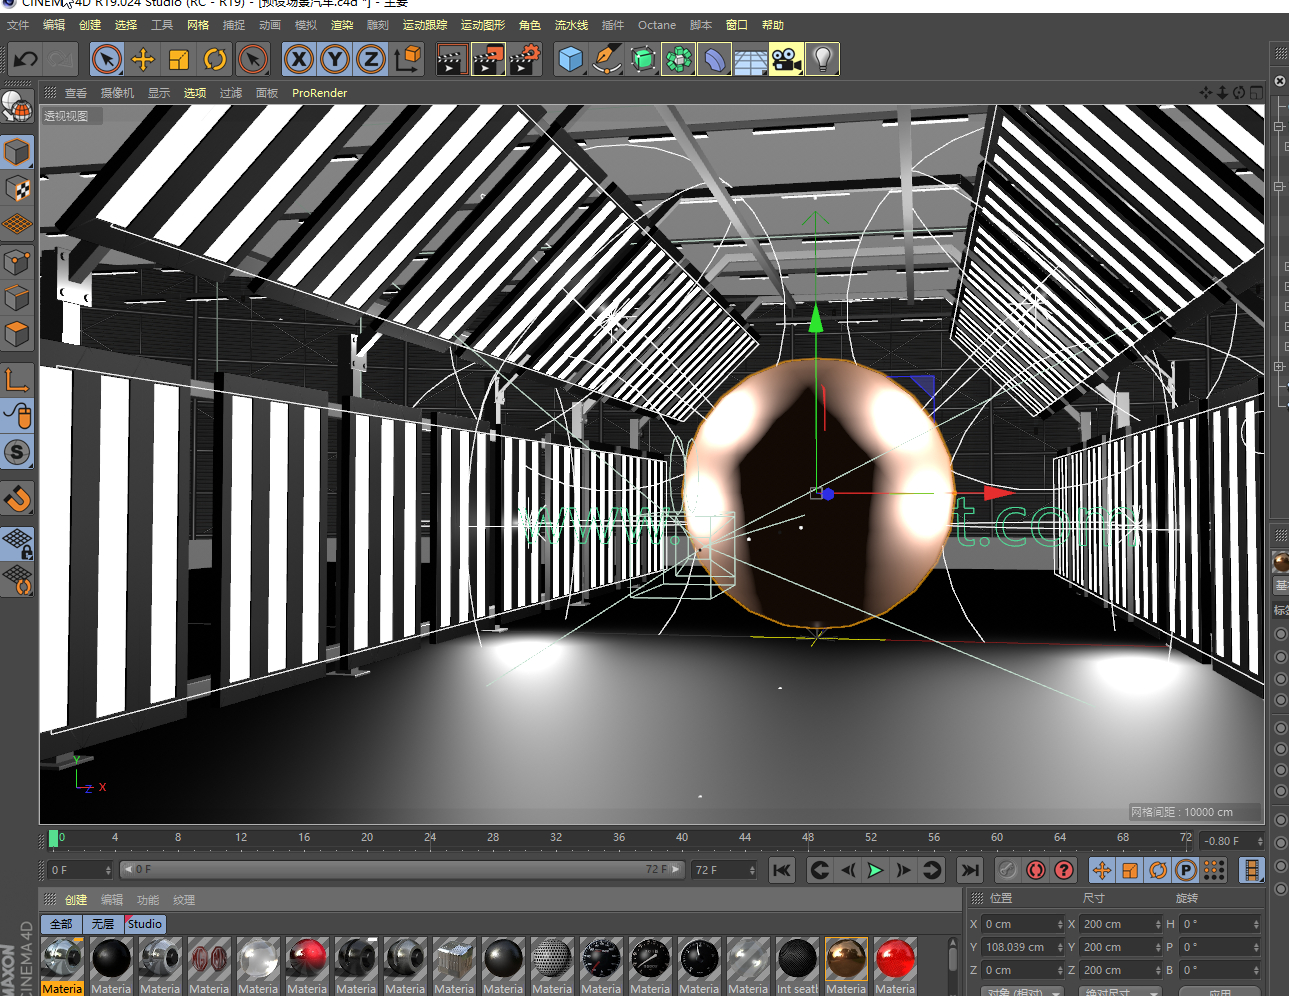The width and height of the screenshot is (1289, 996).
Task: Jump to the end of animation
Action: 969,870
